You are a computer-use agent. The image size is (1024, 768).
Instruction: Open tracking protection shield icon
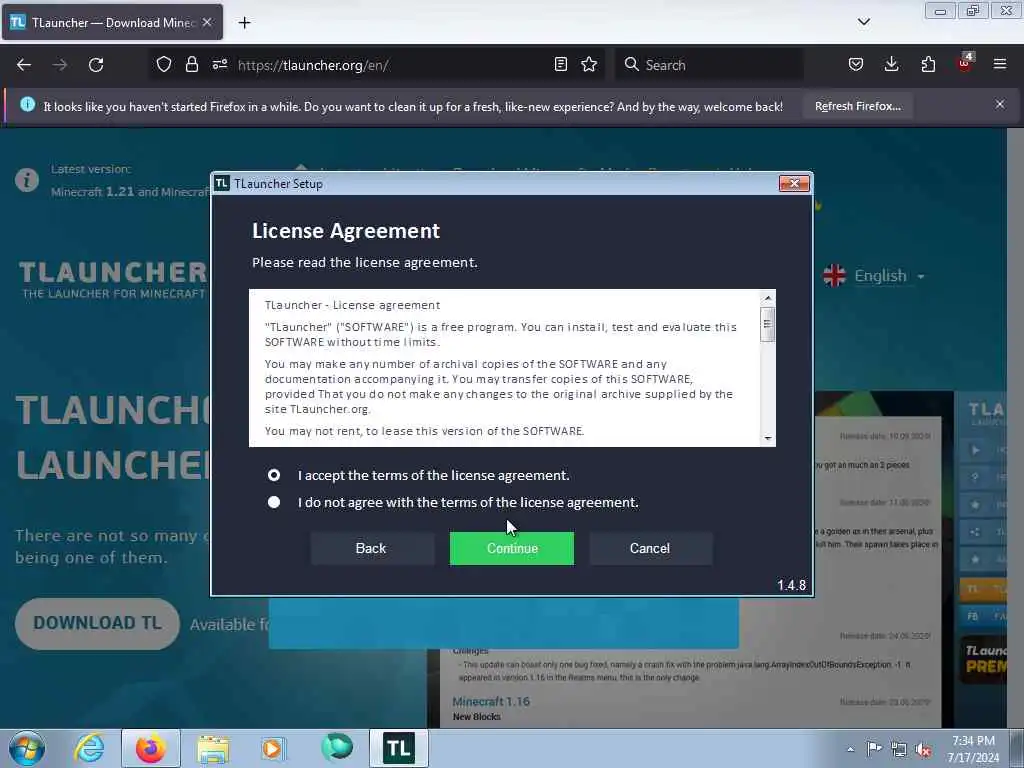click(164, 64)
